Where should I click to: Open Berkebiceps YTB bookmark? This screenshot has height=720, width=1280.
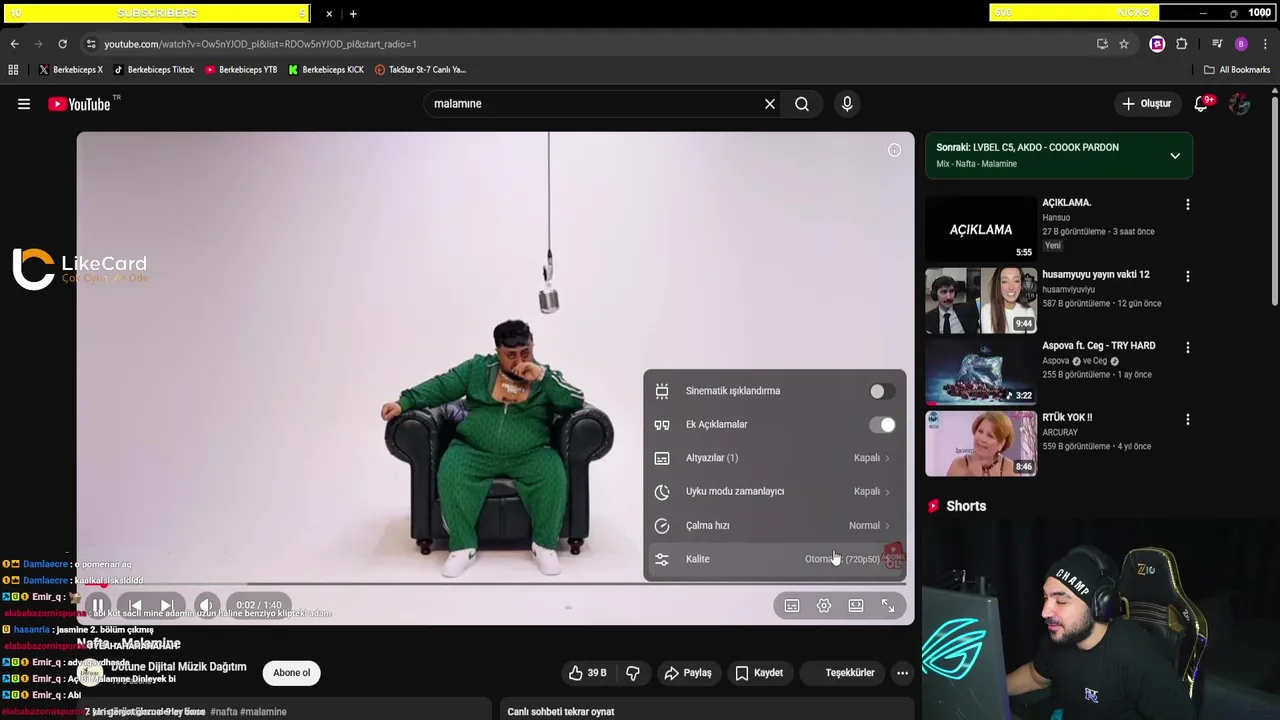coord(241,70)
